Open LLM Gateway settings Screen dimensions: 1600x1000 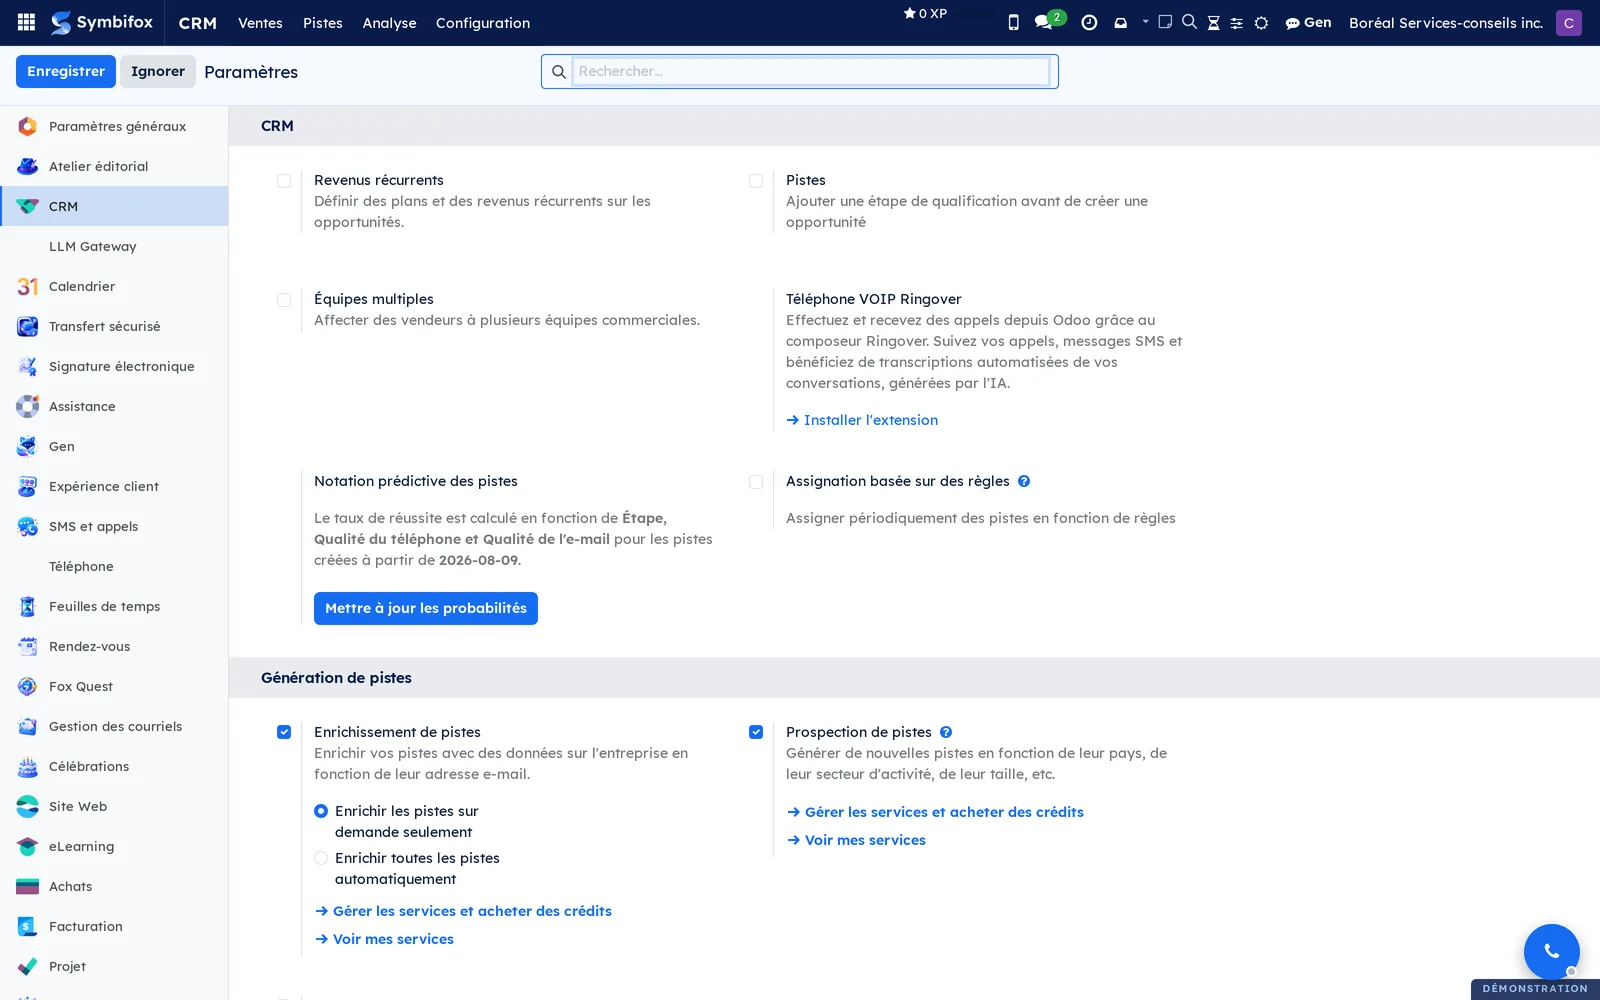pos(115,246)
